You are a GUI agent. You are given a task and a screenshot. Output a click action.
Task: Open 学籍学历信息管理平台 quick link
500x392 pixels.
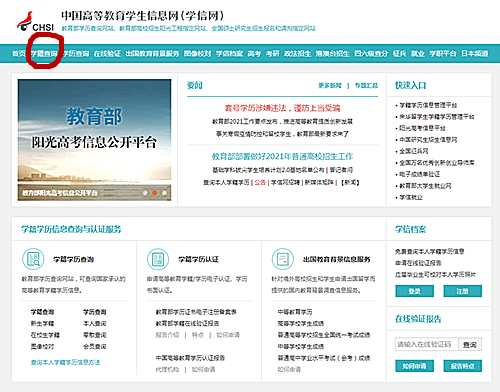[x=428, y=105]
